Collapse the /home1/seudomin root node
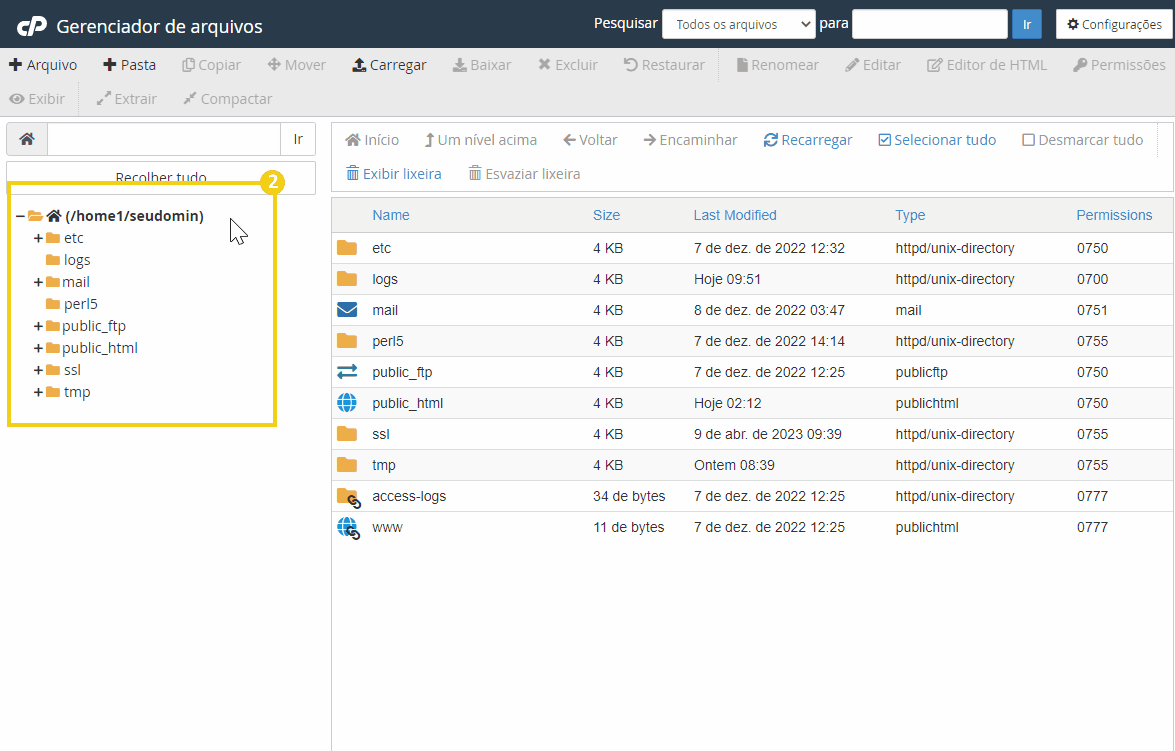The image size is (1175, 751). [x=20, y=216]
